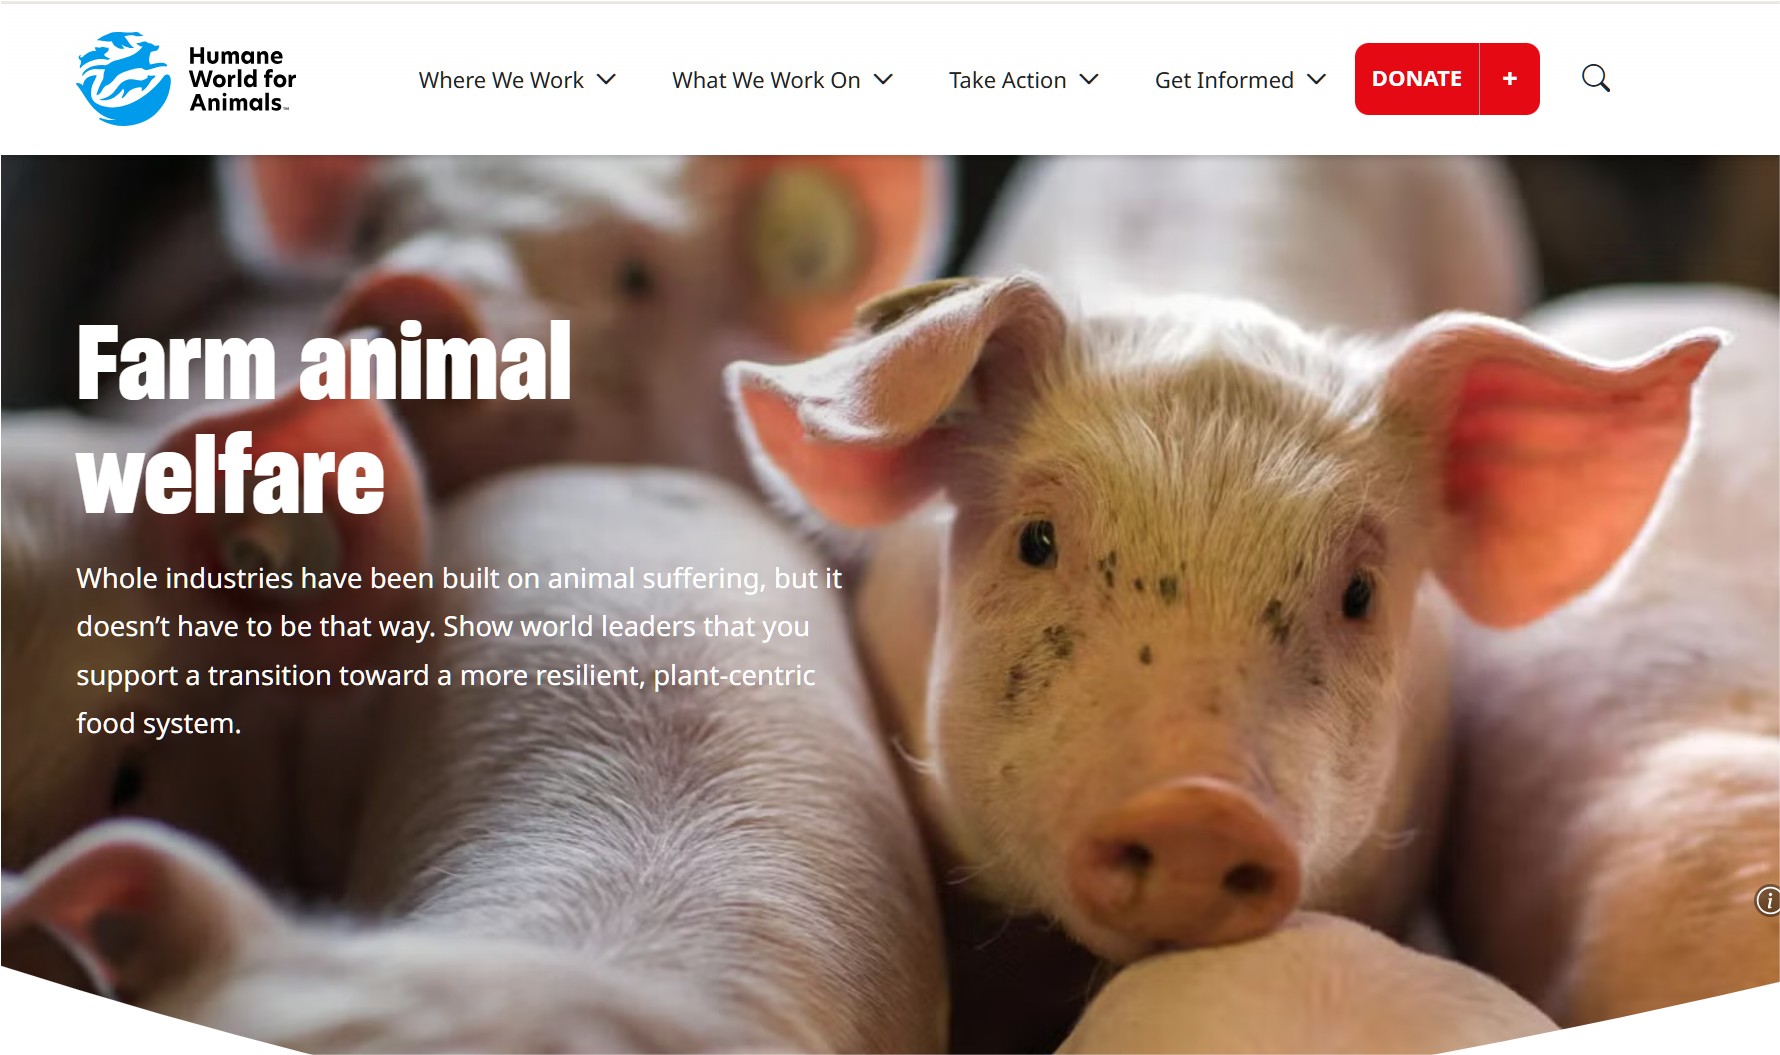Open the What We Work On menu label

tap(766, 80)
